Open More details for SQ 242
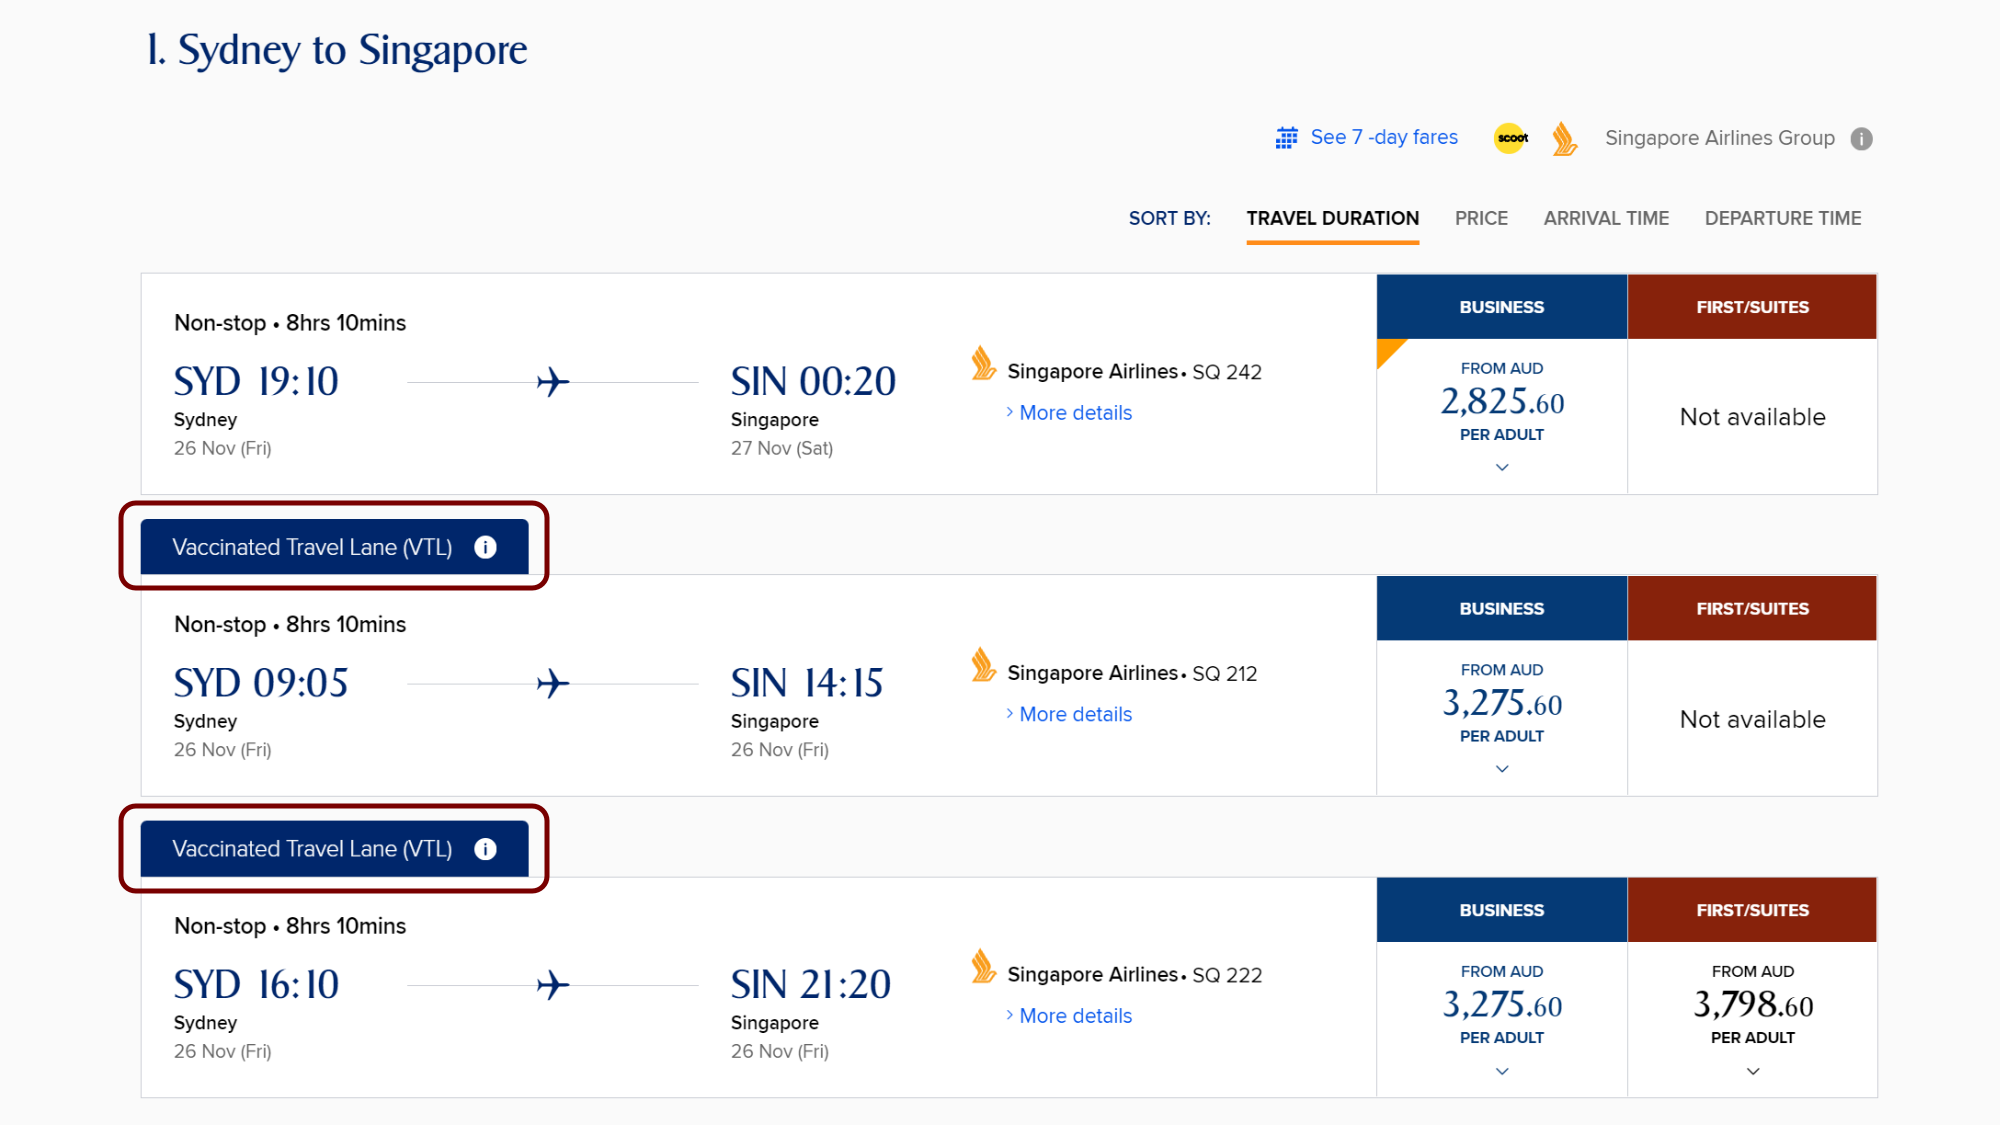The width and height of the screenshot is (2000, 1125). pyautogui.click(x=1075, y=413)
